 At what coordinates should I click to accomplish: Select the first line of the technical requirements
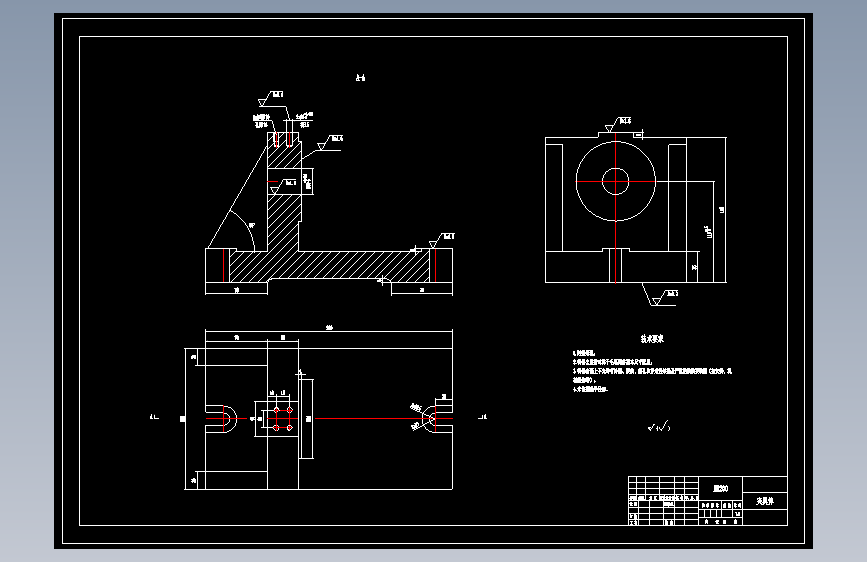[x=584, y=353]
